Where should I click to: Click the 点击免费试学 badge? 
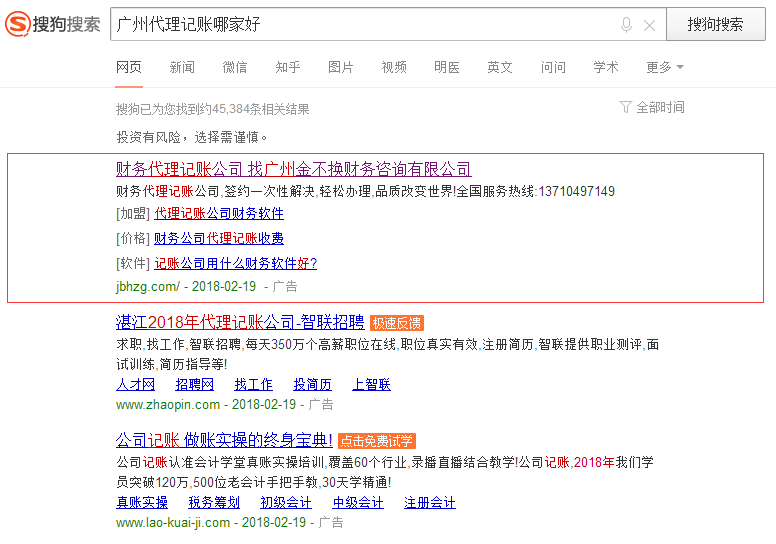tap(376, 441)
